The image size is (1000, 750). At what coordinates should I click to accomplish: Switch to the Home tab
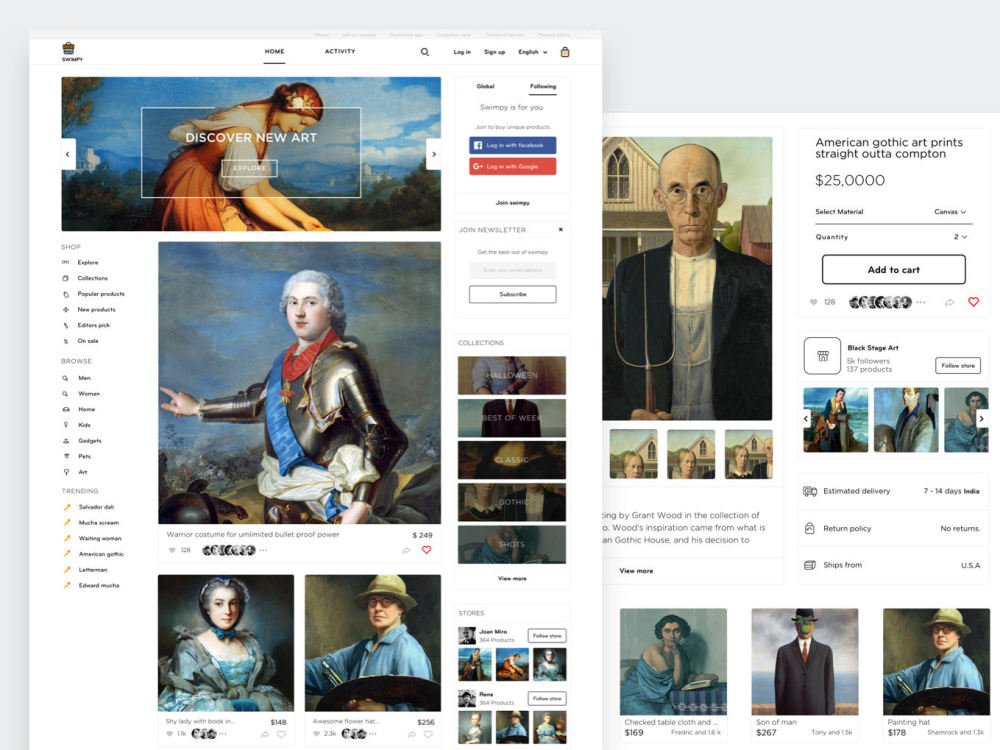point(275,52)
